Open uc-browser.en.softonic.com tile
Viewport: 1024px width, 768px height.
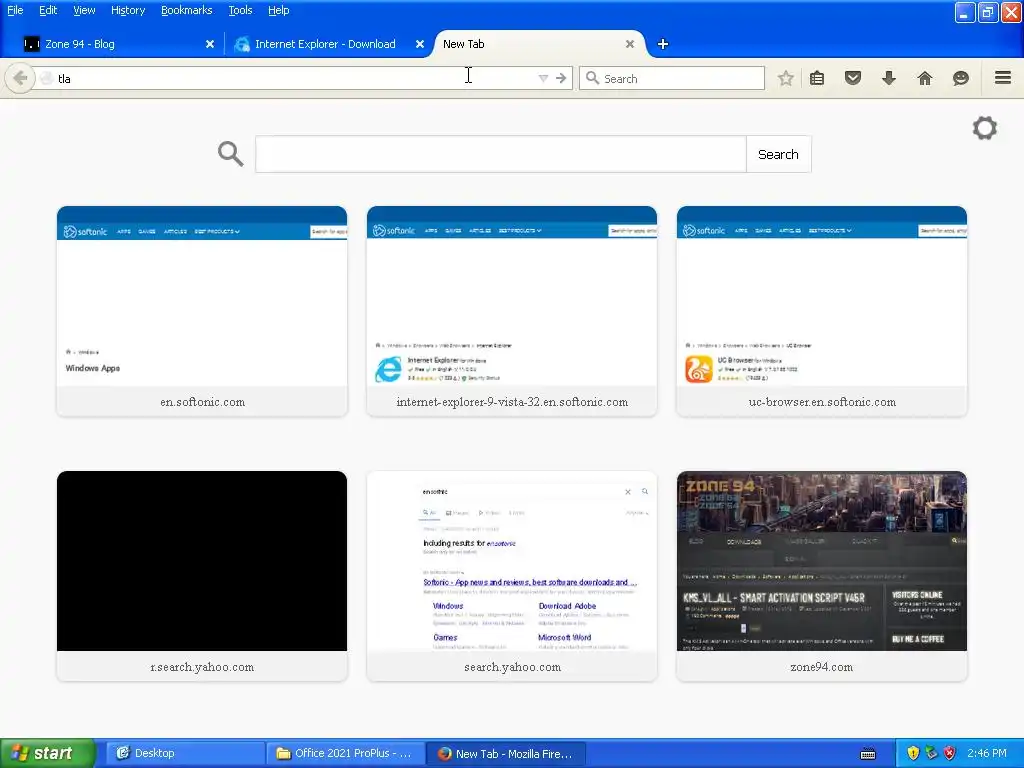point(822,311)
